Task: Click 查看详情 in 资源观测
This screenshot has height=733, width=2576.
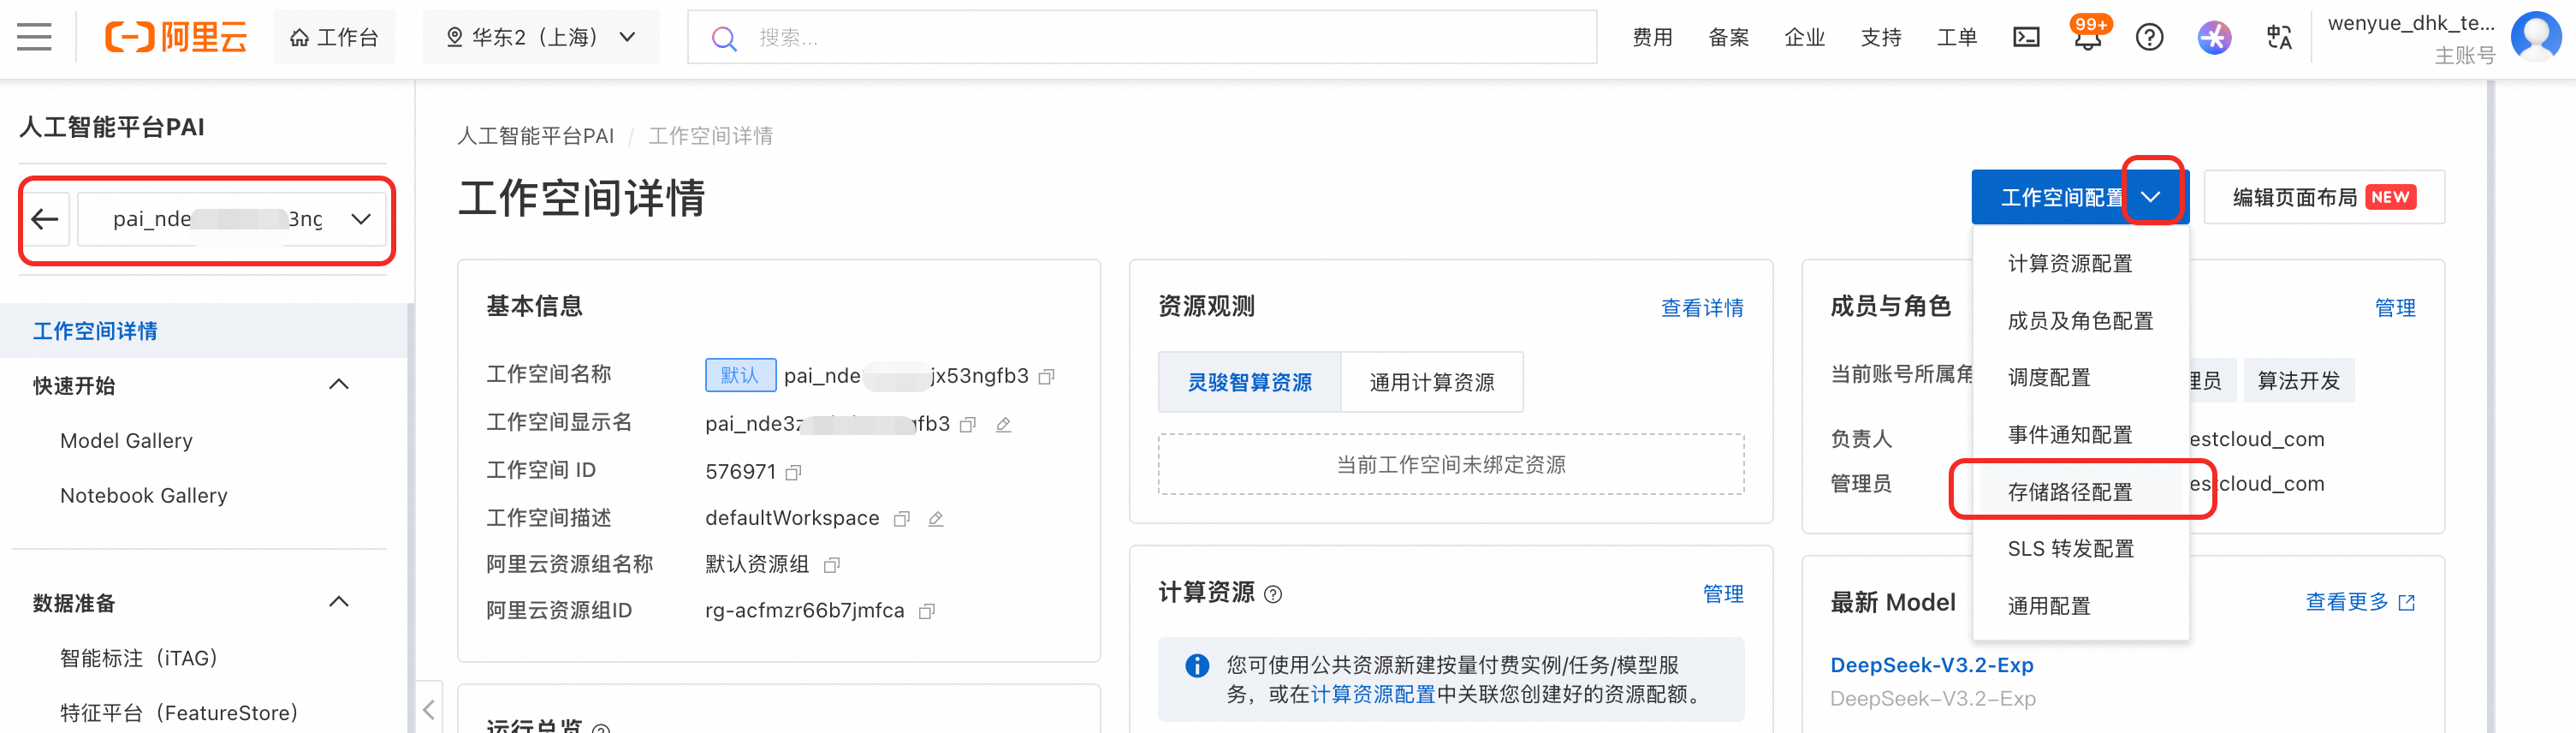Action: [1702, 308]
